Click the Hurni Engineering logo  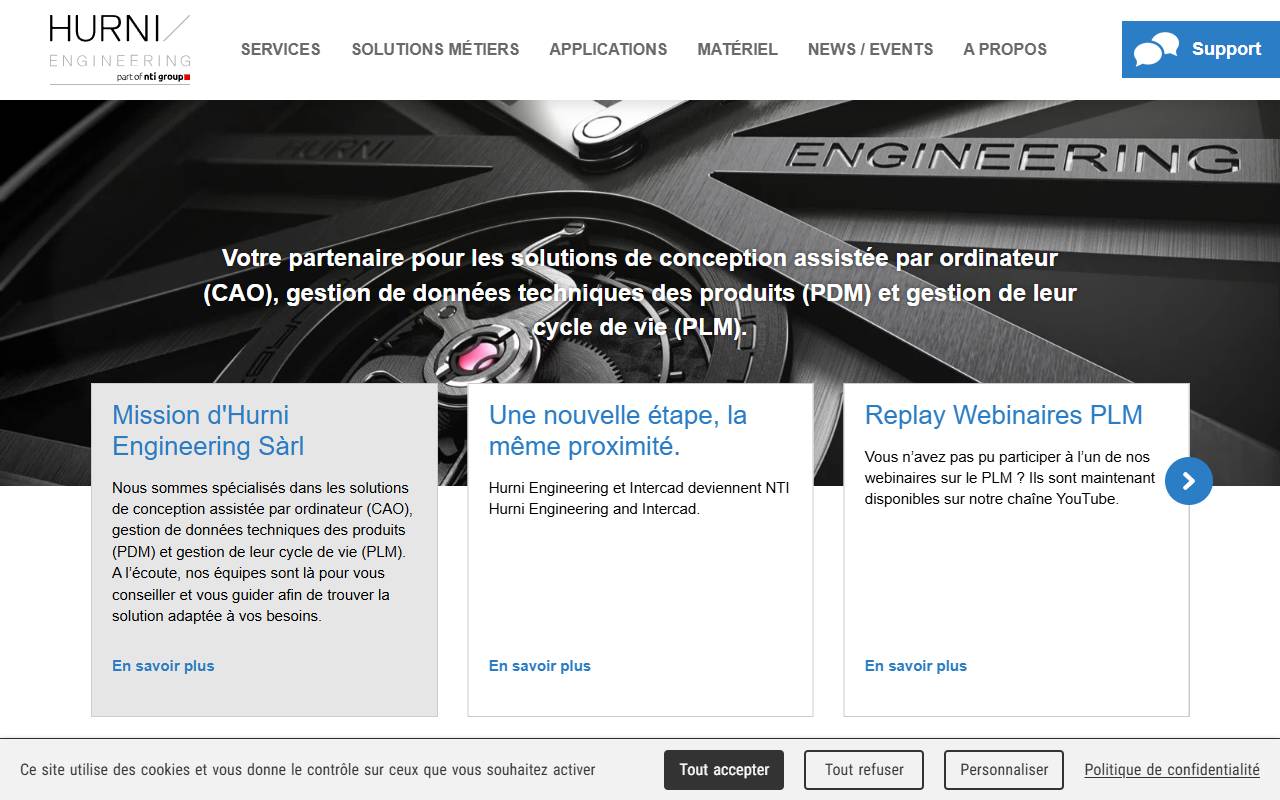pyautogui.click(x=120, y=49)
